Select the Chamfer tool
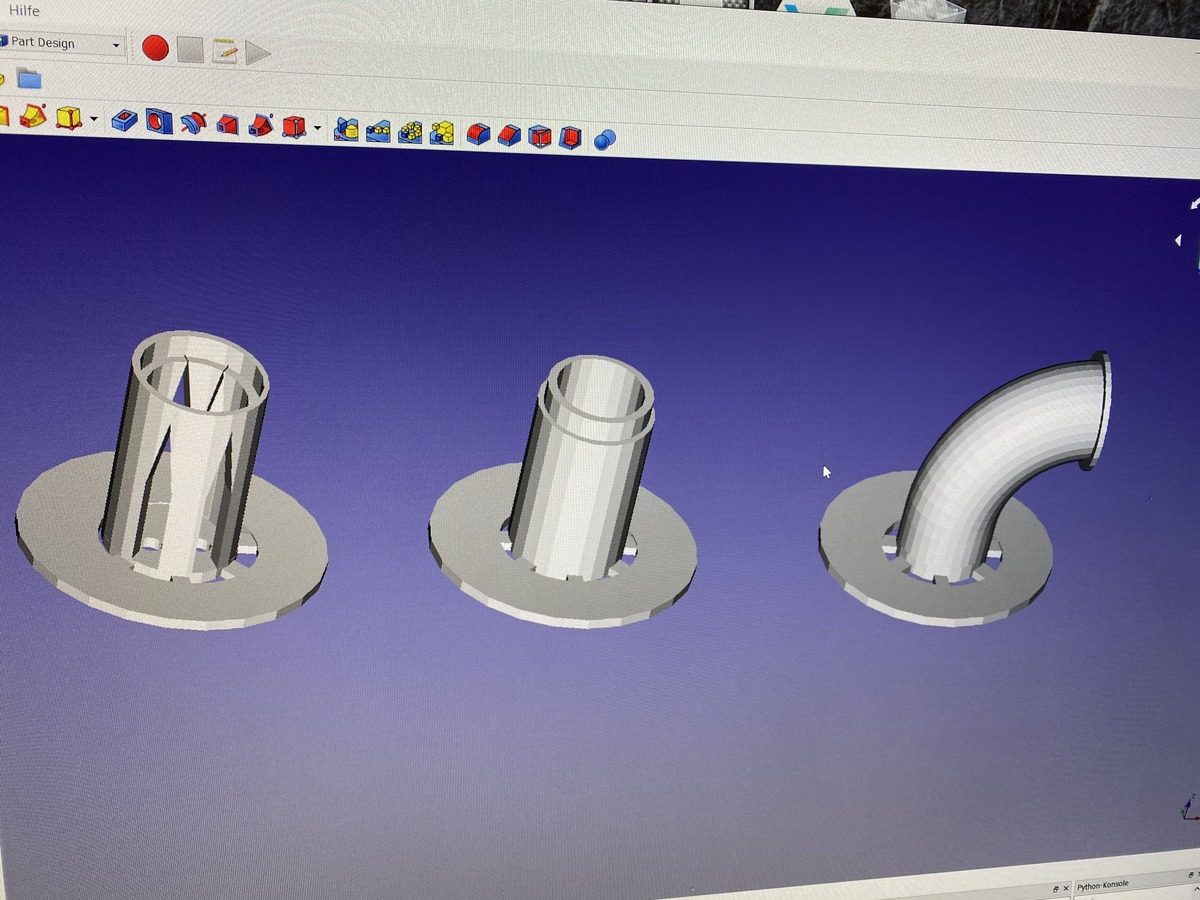The width and height of the screenshot is (1200, 900). point(509,135)
